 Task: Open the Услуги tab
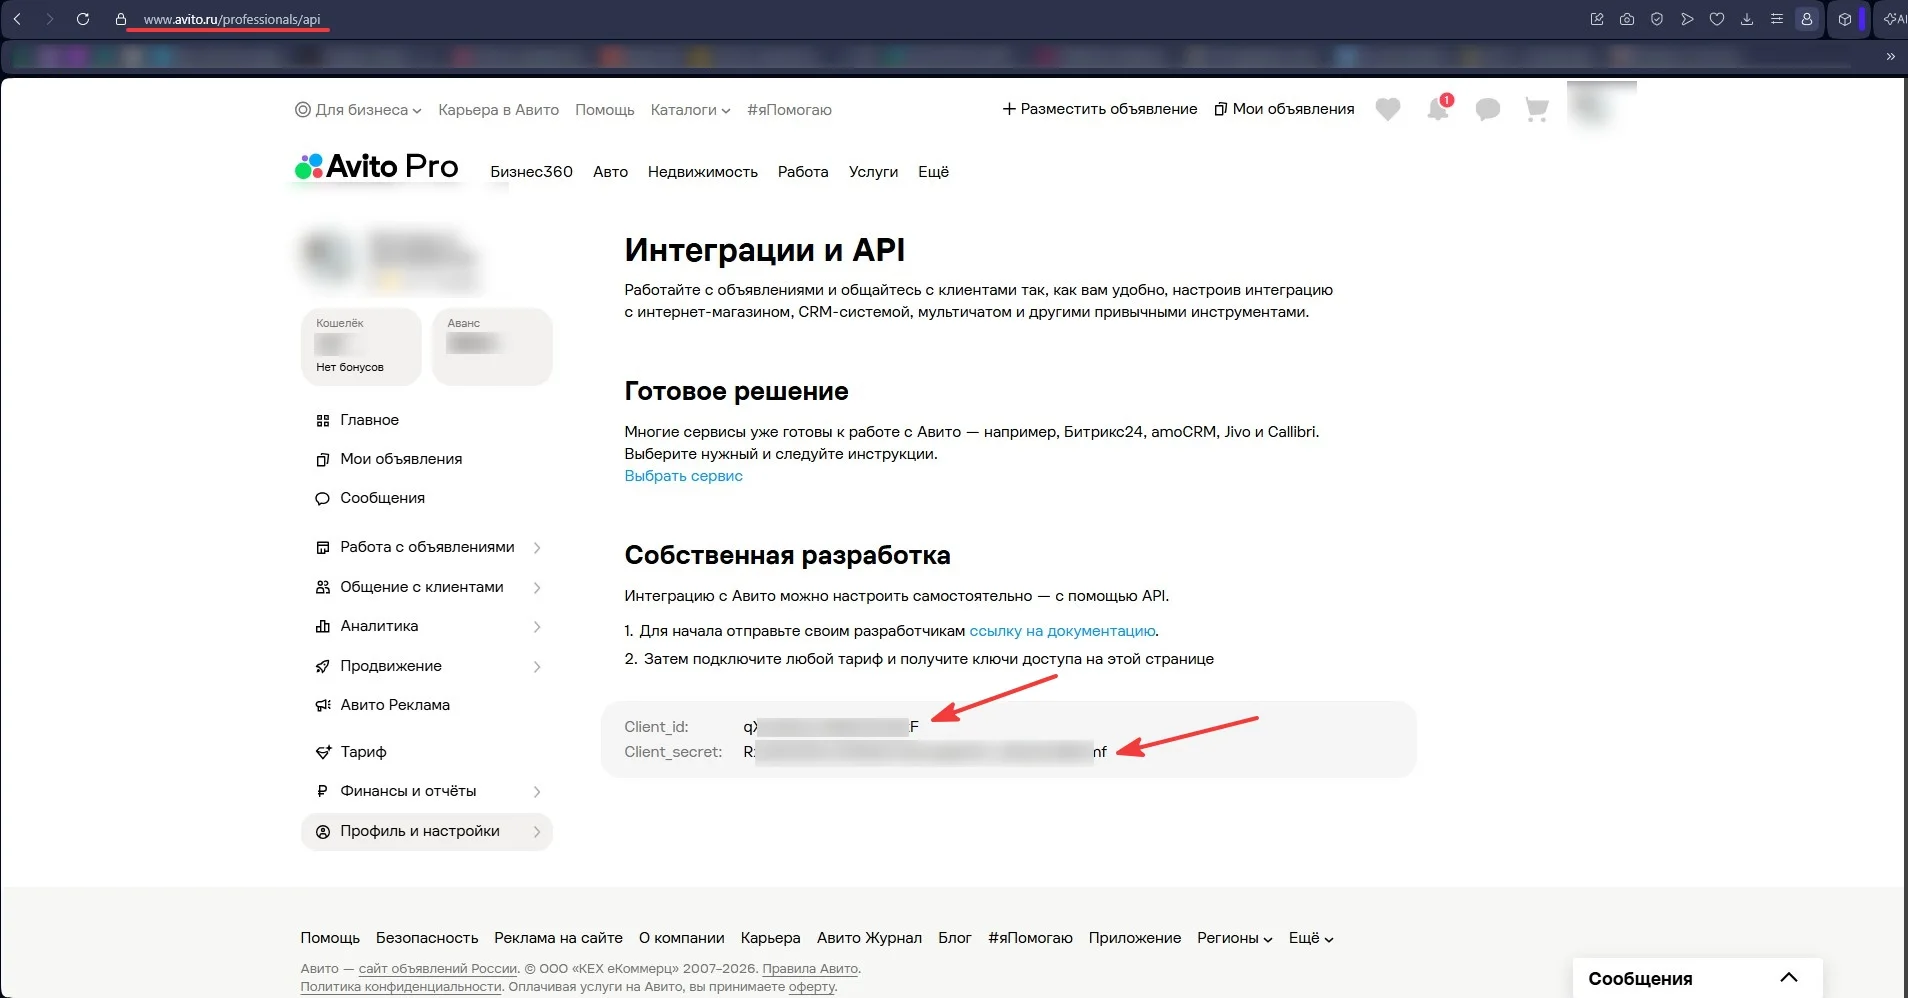(x=873, y=172)
